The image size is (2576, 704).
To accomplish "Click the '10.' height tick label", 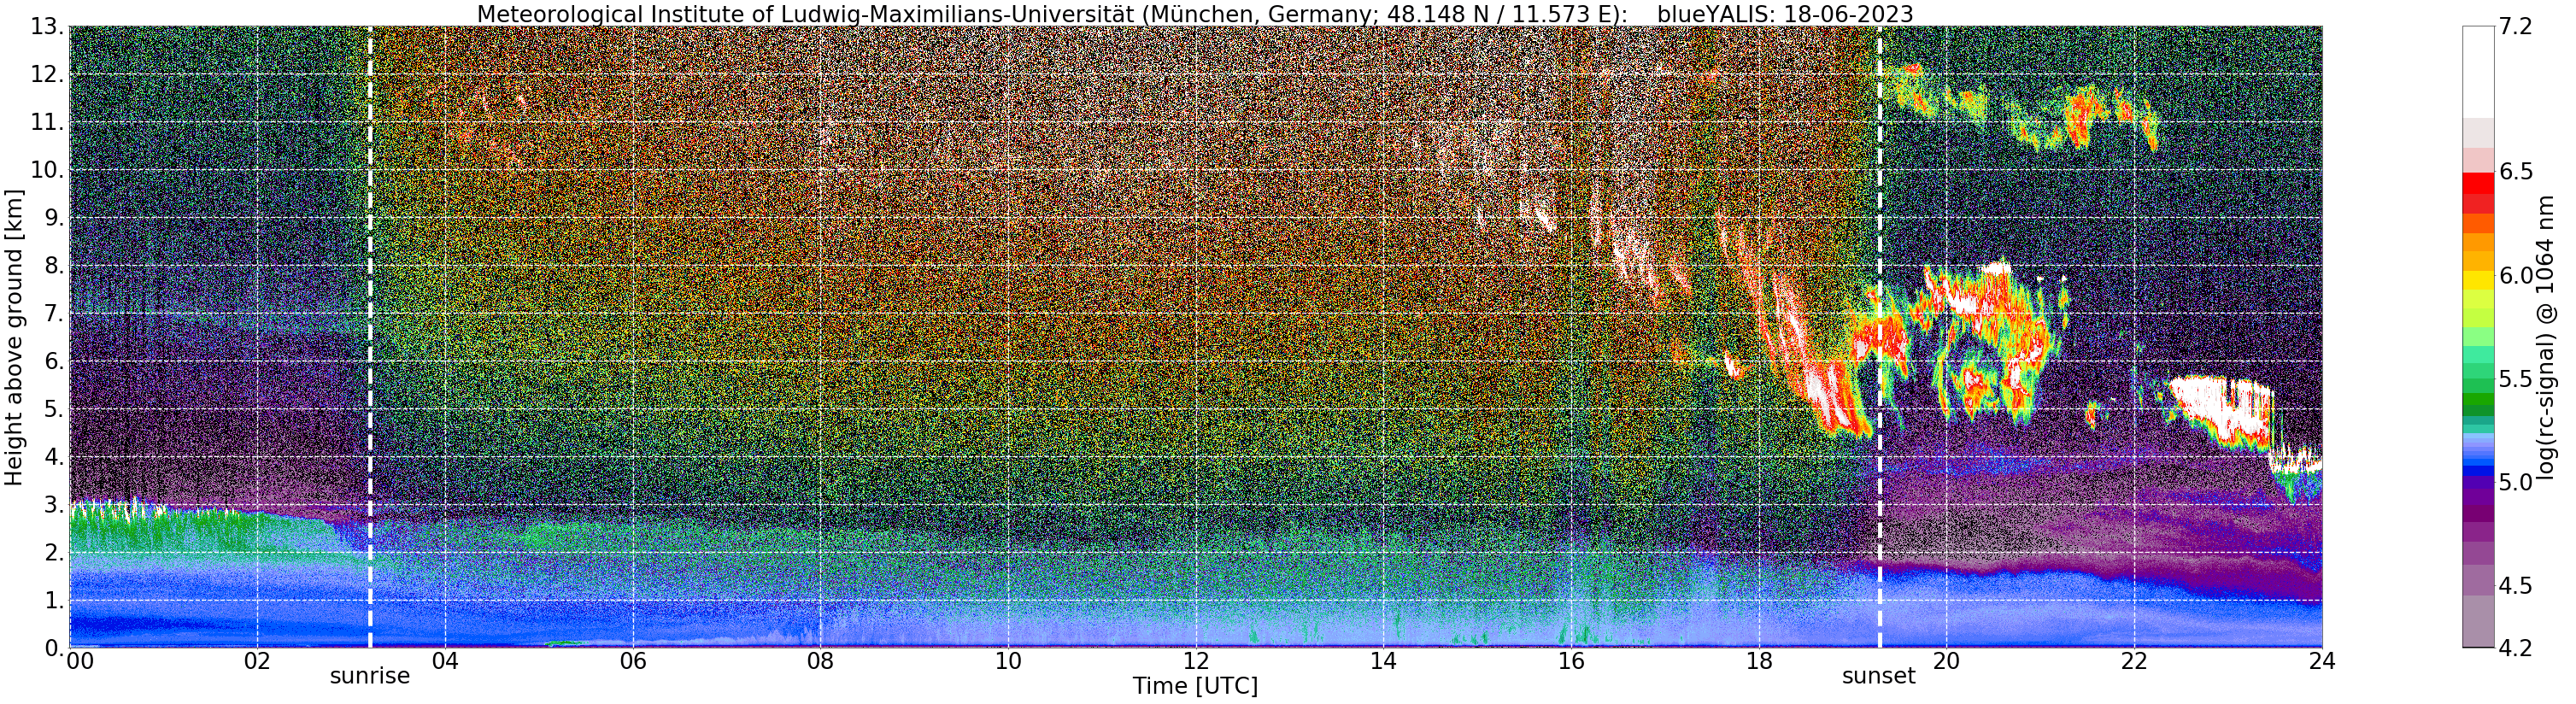I will pos(46,170).
